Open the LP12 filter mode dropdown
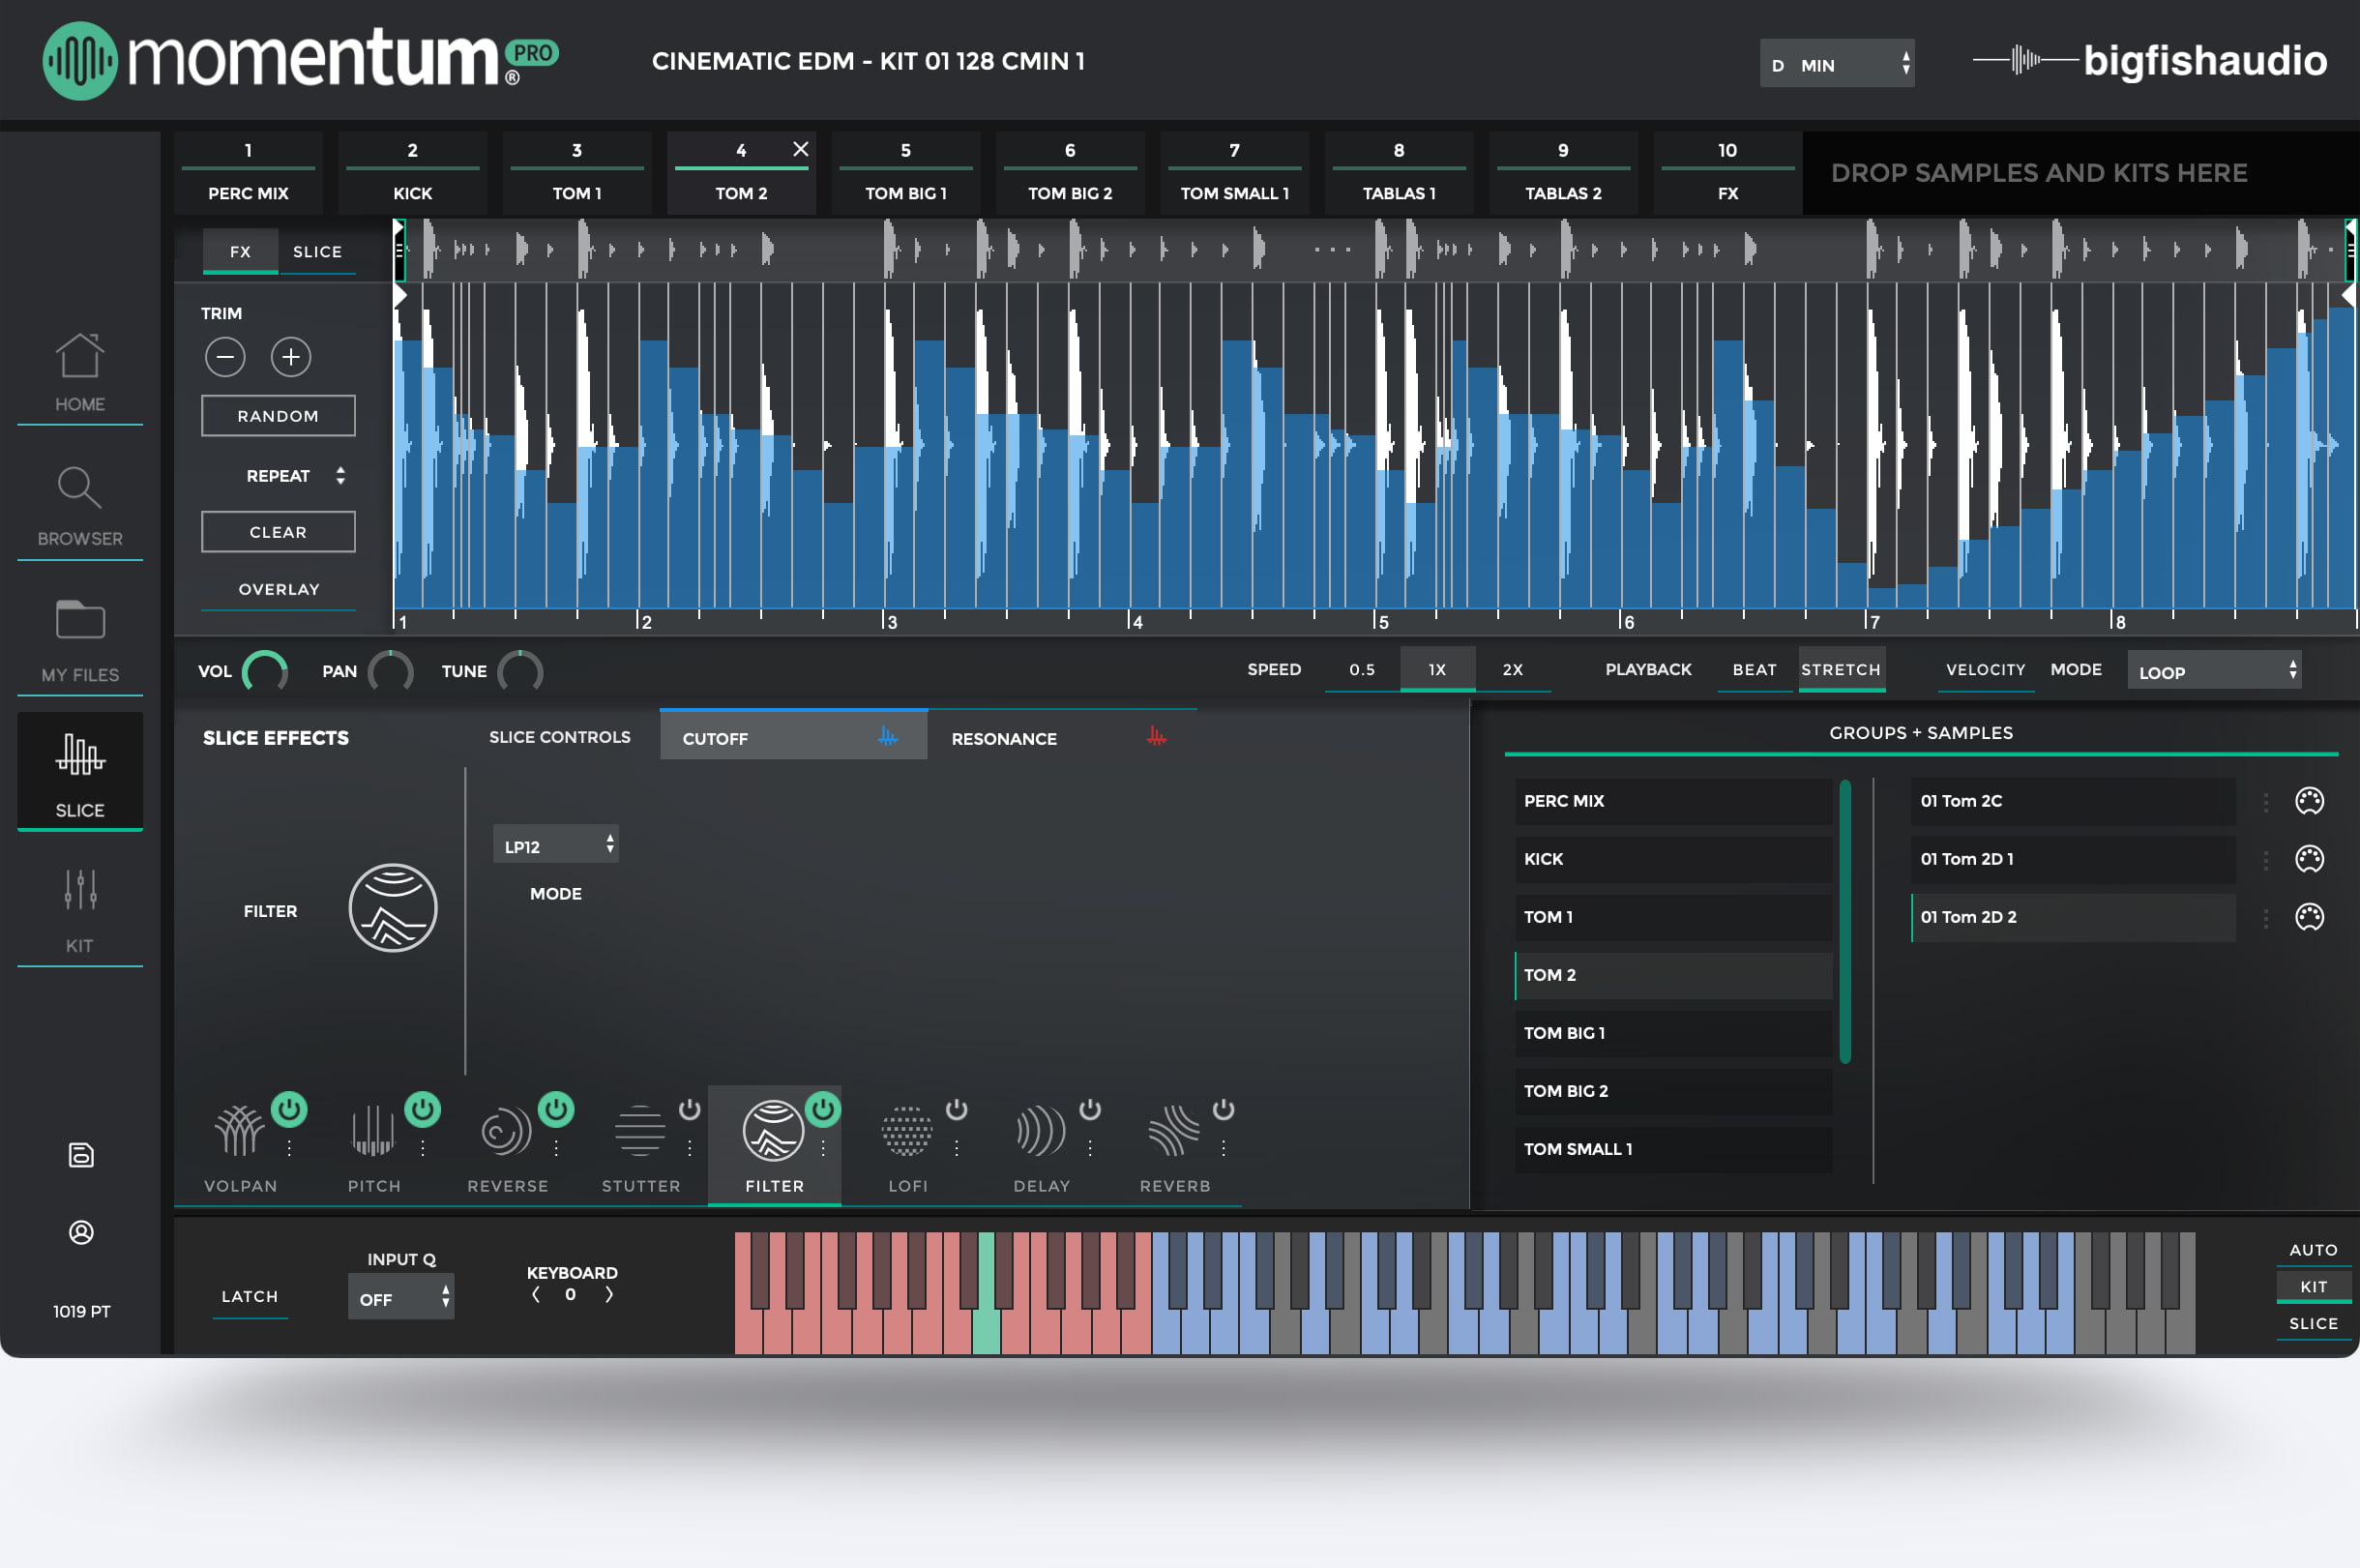2360x1568 pixels. tap(556, 846)
